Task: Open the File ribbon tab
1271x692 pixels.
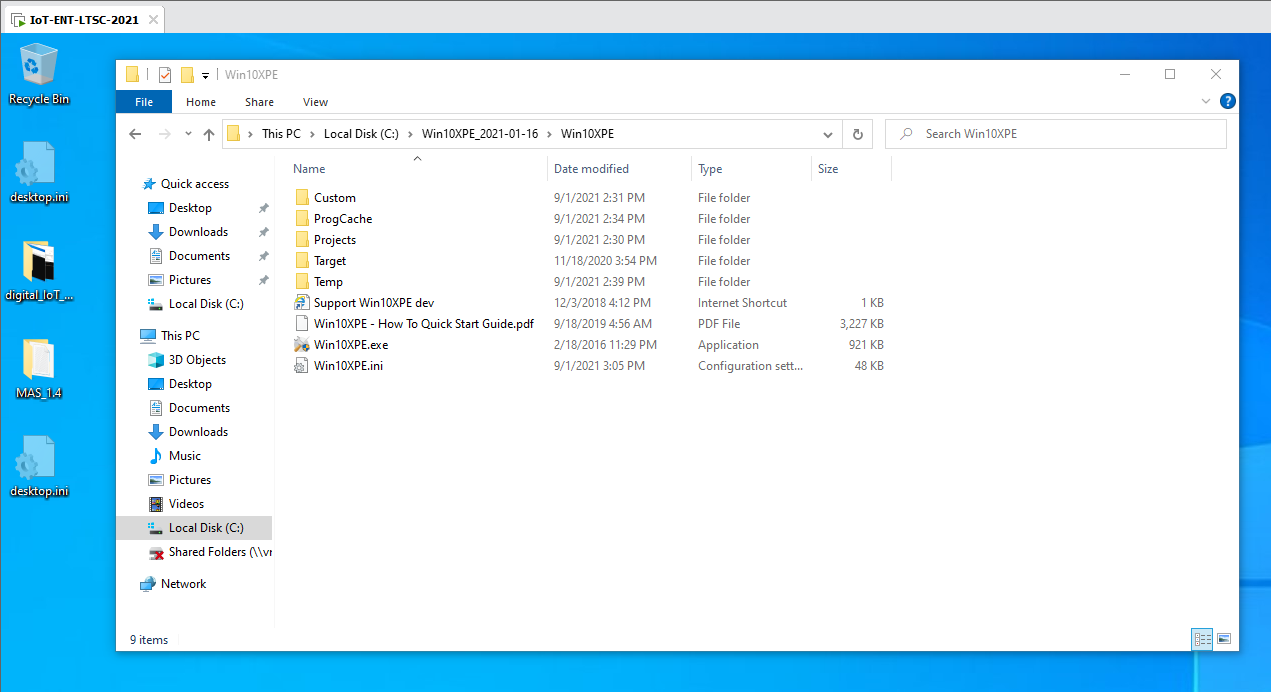Action: click(144, 102)
